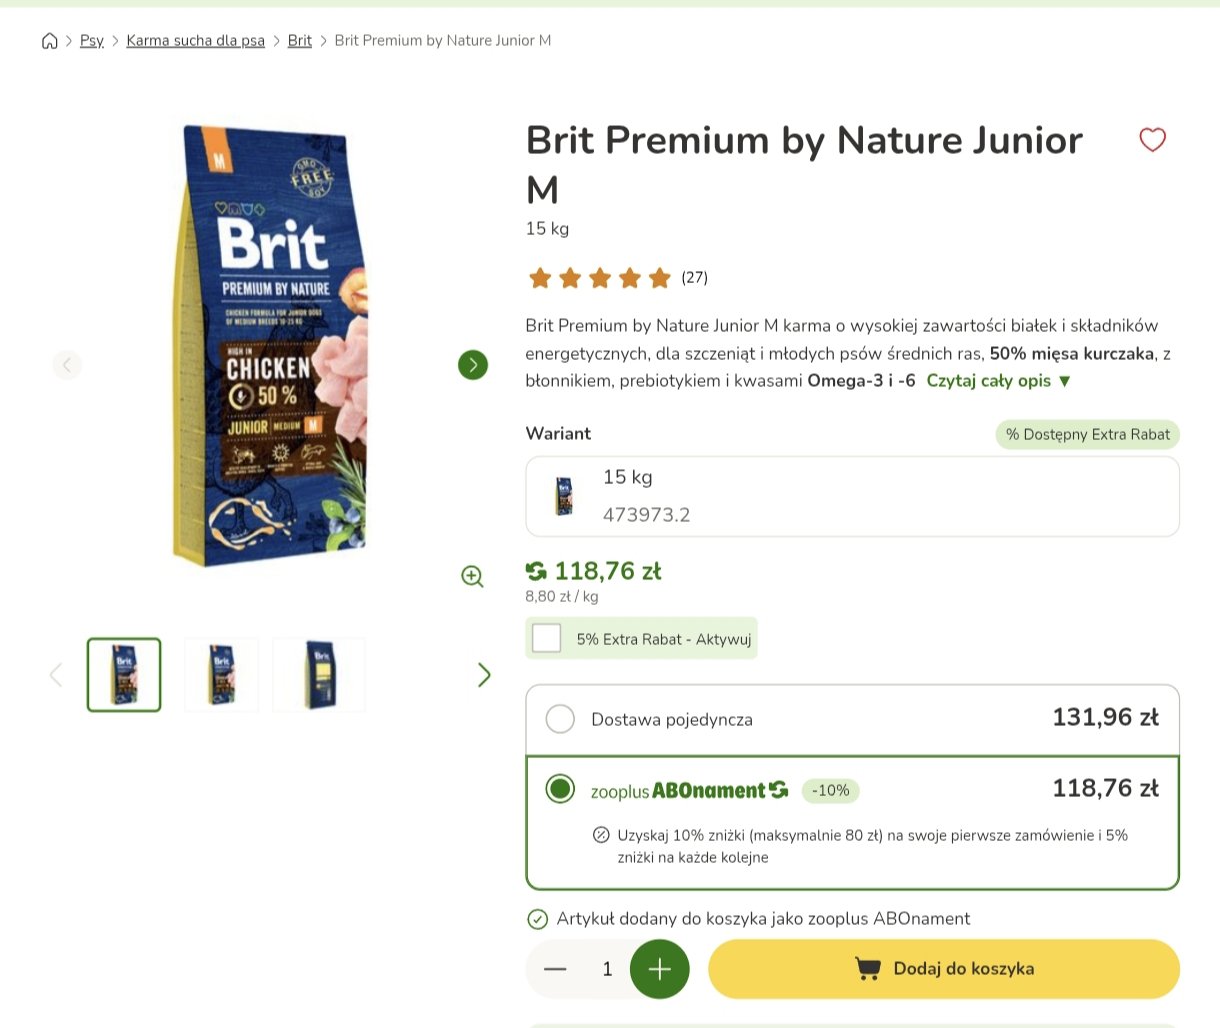The height and width of the screenshot is (1028, 1220).
Task: Open the 15 kg Wariant selector
Action: pyautogui.click(x=852, y=496)
